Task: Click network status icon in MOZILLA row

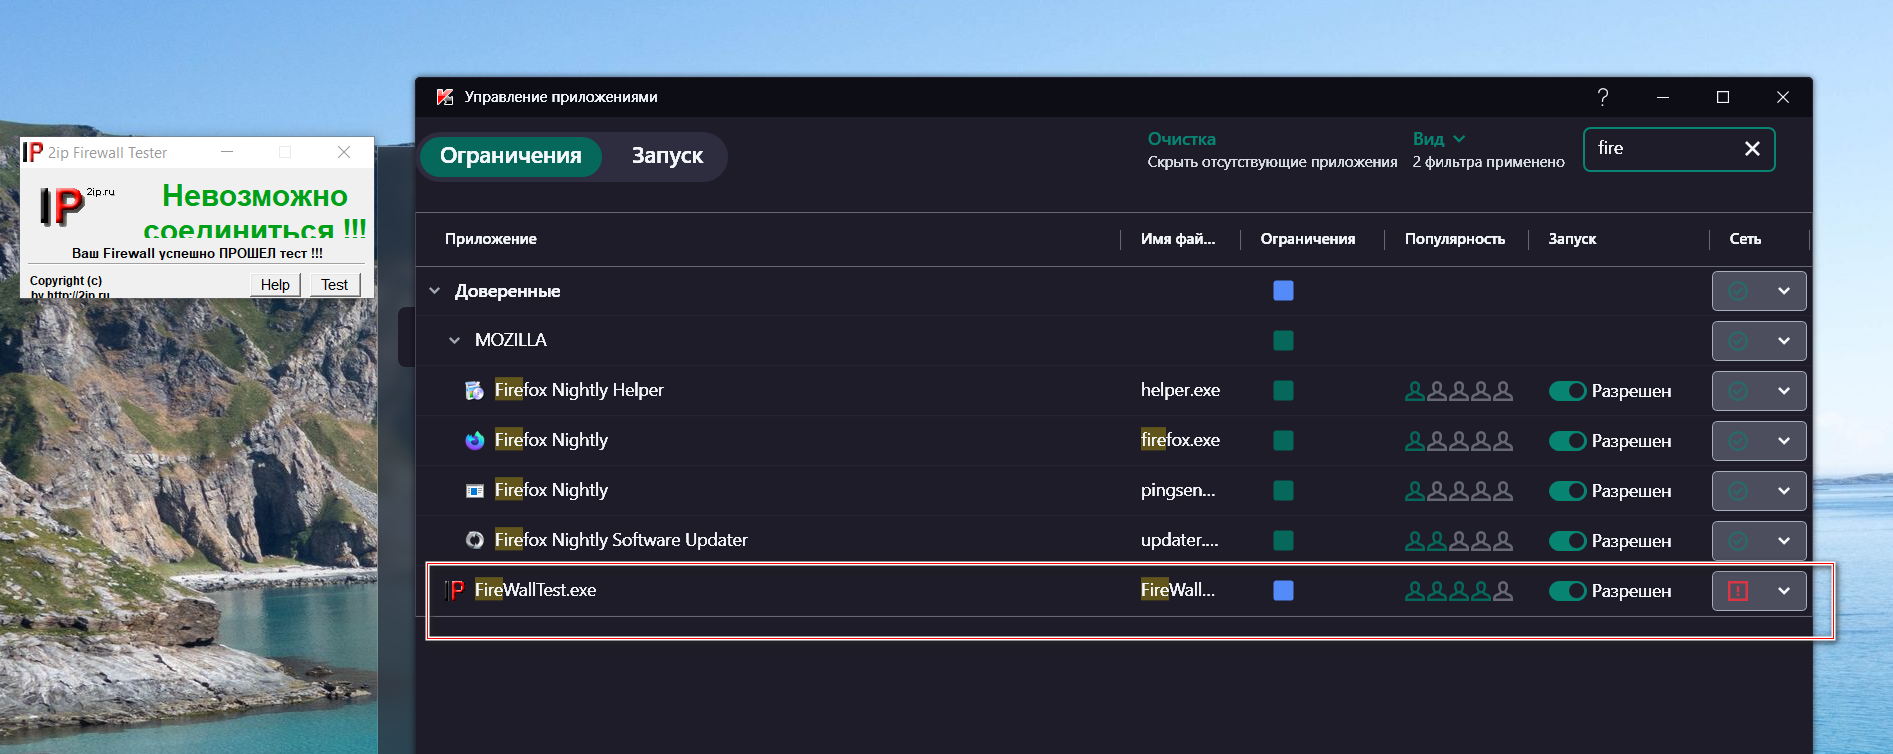Action: [1738, 341]
